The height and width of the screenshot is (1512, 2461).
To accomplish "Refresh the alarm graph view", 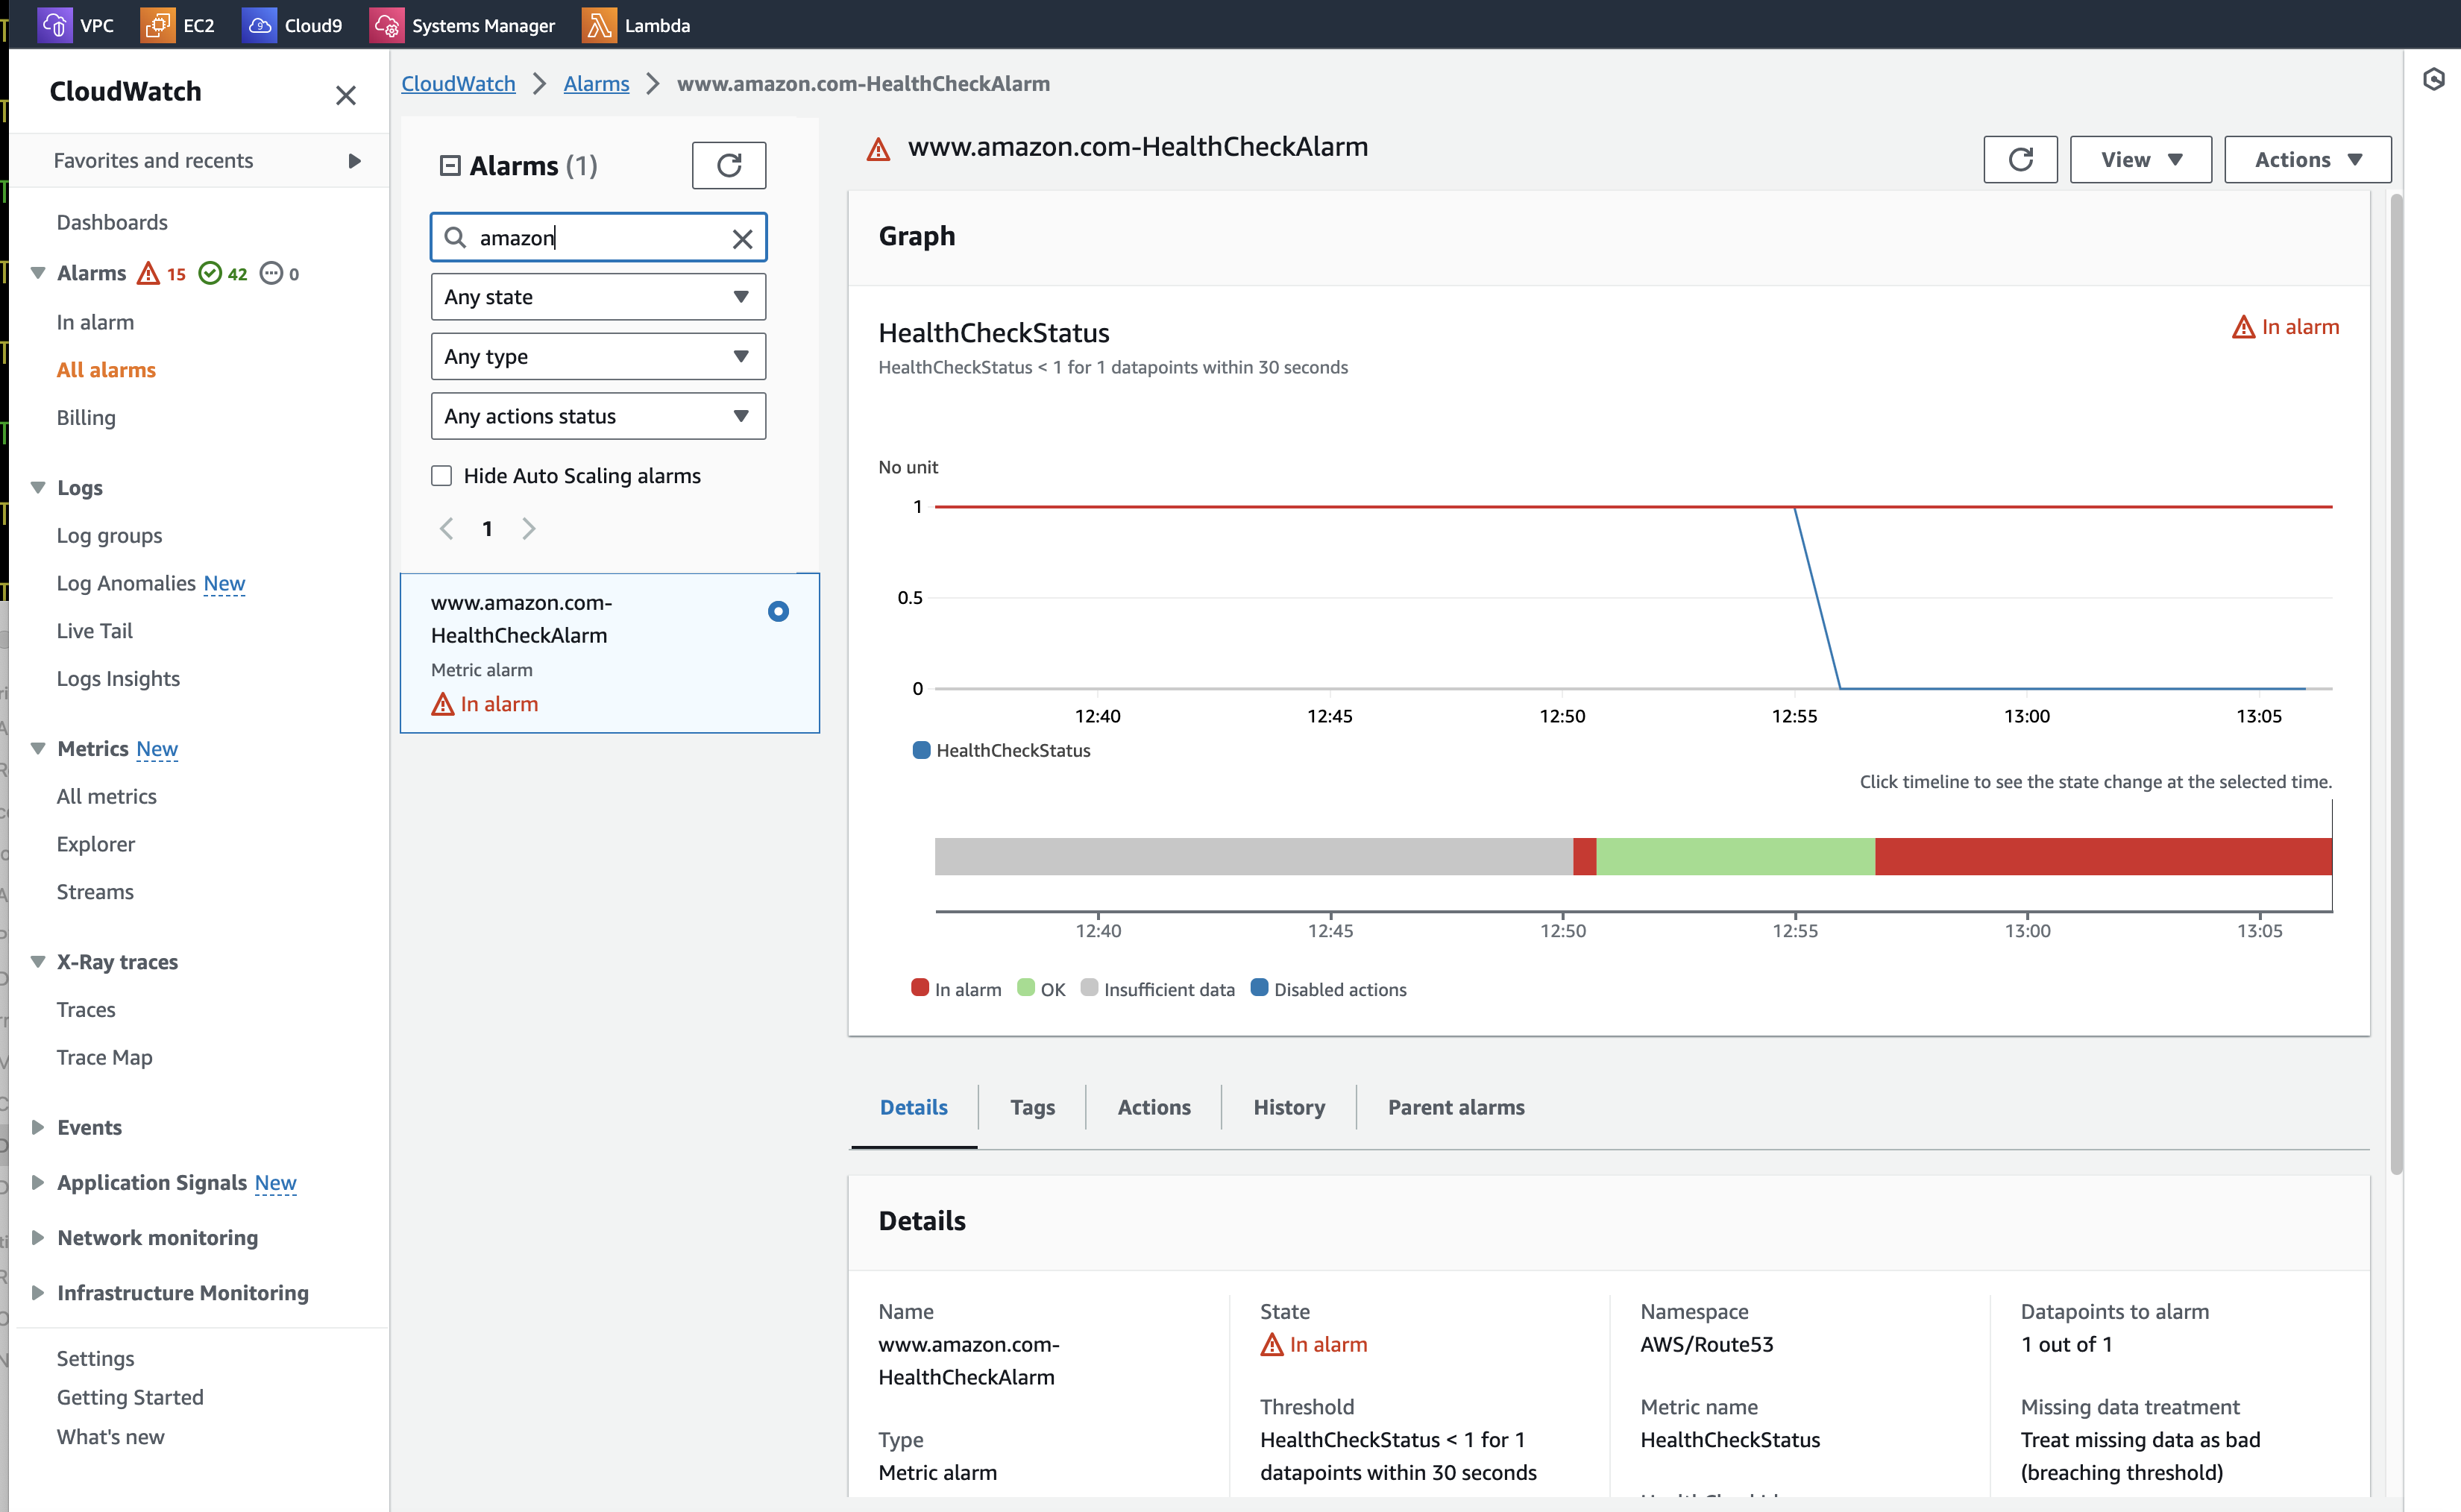I will (x=2020, y=160).
